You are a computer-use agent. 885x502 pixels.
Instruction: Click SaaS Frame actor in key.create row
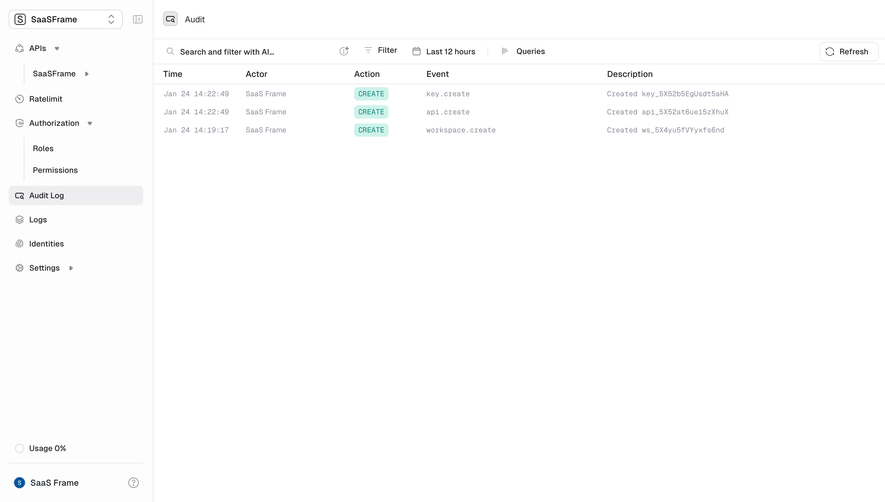click(266, 94)
